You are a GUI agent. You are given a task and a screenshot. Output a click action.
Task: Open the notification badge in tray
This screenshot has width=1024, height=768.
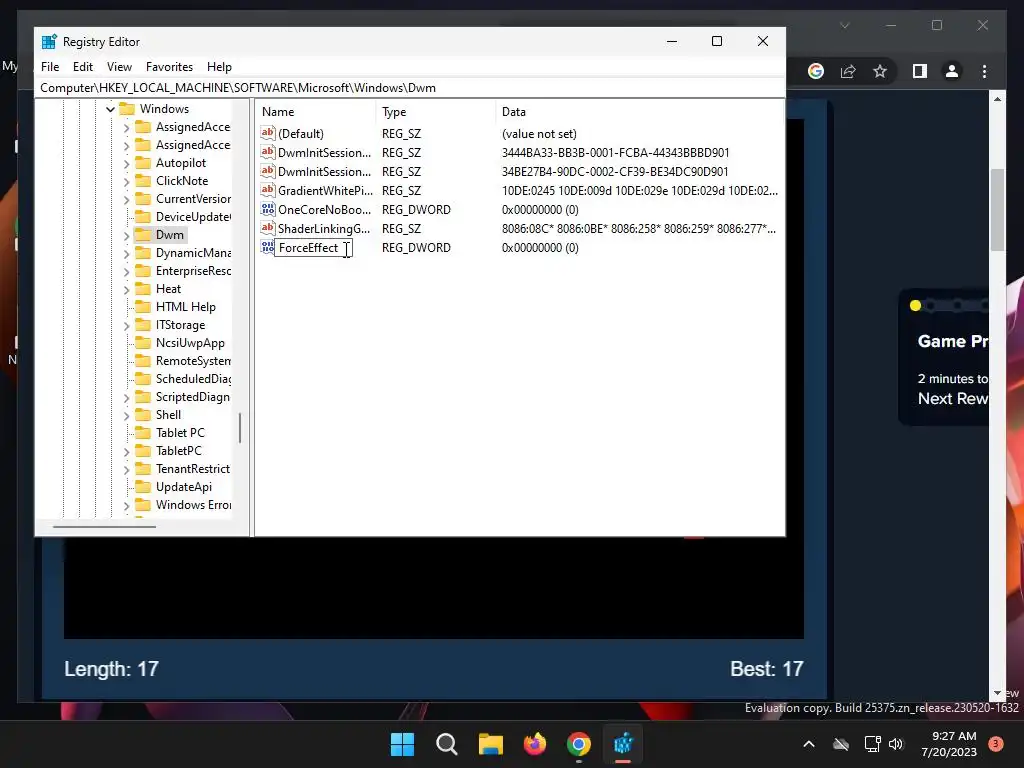pos(996,744)
